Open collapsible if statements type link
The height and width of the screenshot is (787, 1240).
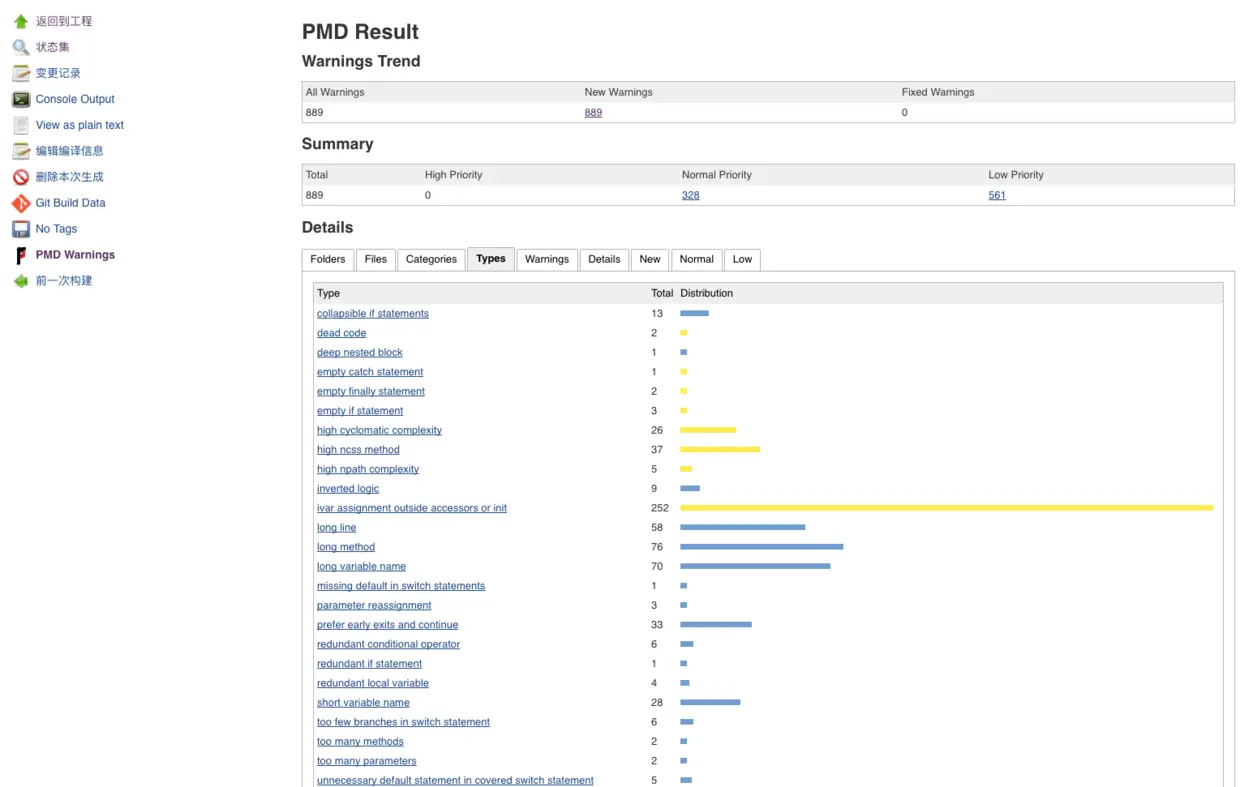click(x=373, y=314)
